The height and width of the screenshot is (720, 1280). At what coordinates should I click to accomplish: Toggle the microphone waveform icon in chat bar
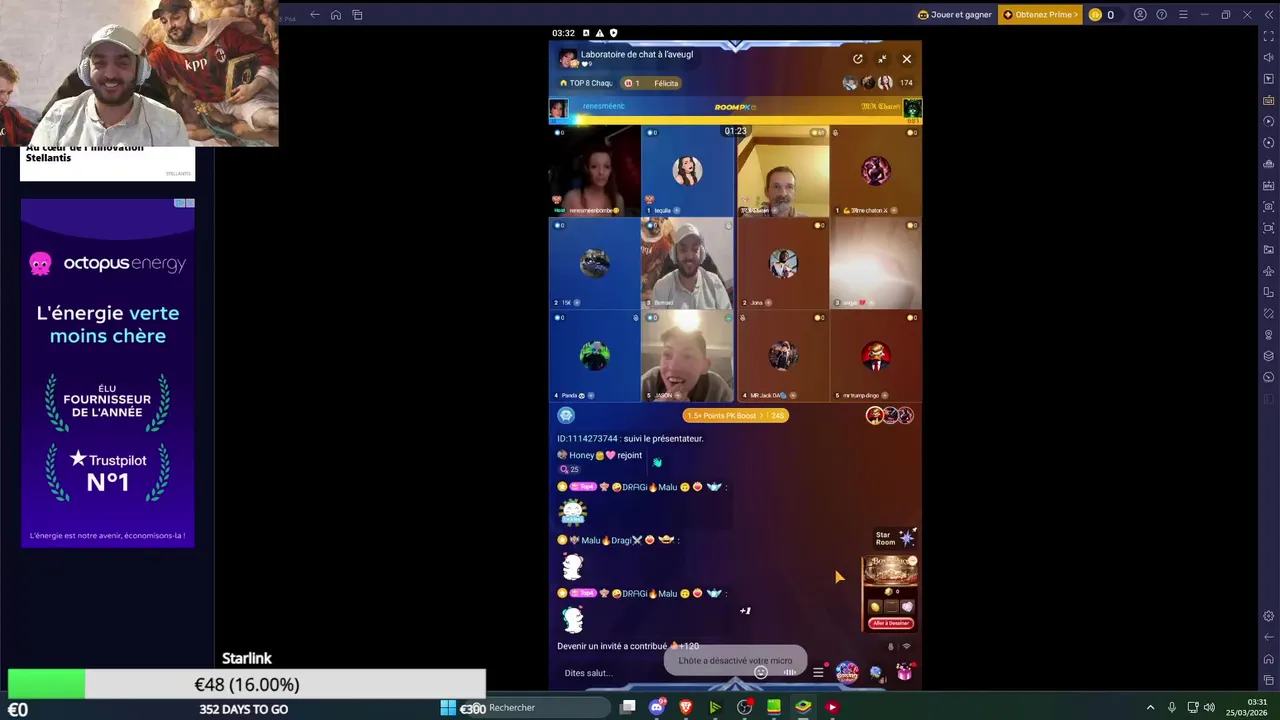[790, 673]
